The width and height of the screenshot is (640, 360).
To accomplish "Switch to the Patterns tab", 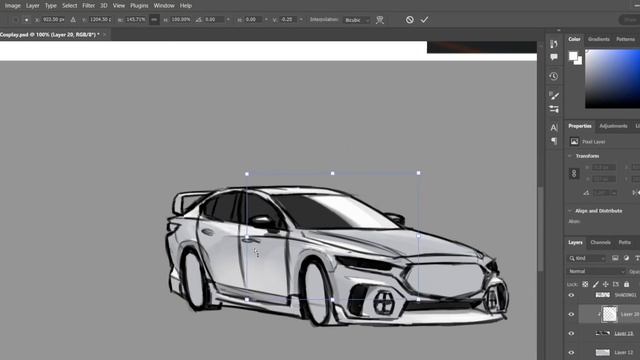I will 625,39.
